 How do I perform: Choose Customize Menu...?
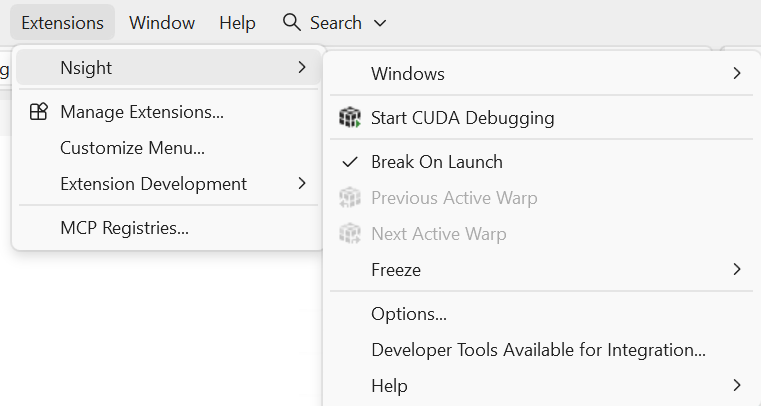(x=168, y=148)
